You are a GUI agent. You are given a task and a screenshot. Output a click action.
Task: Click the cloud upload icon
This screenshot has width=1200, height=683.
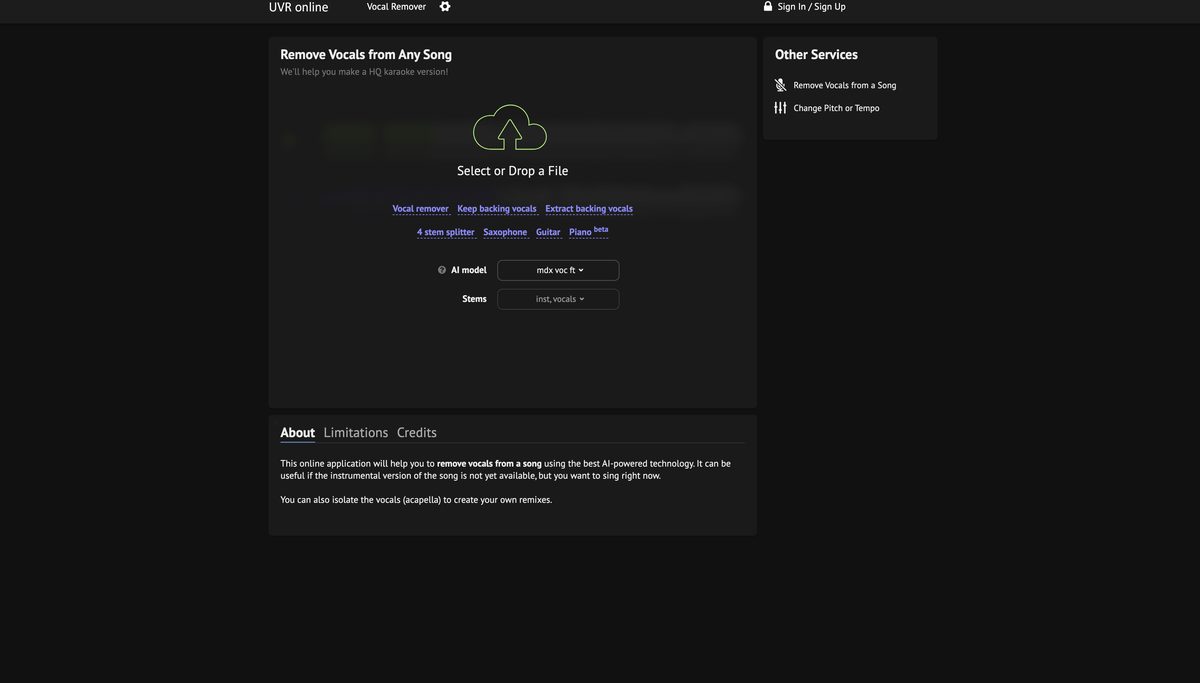tap(509, 128)
